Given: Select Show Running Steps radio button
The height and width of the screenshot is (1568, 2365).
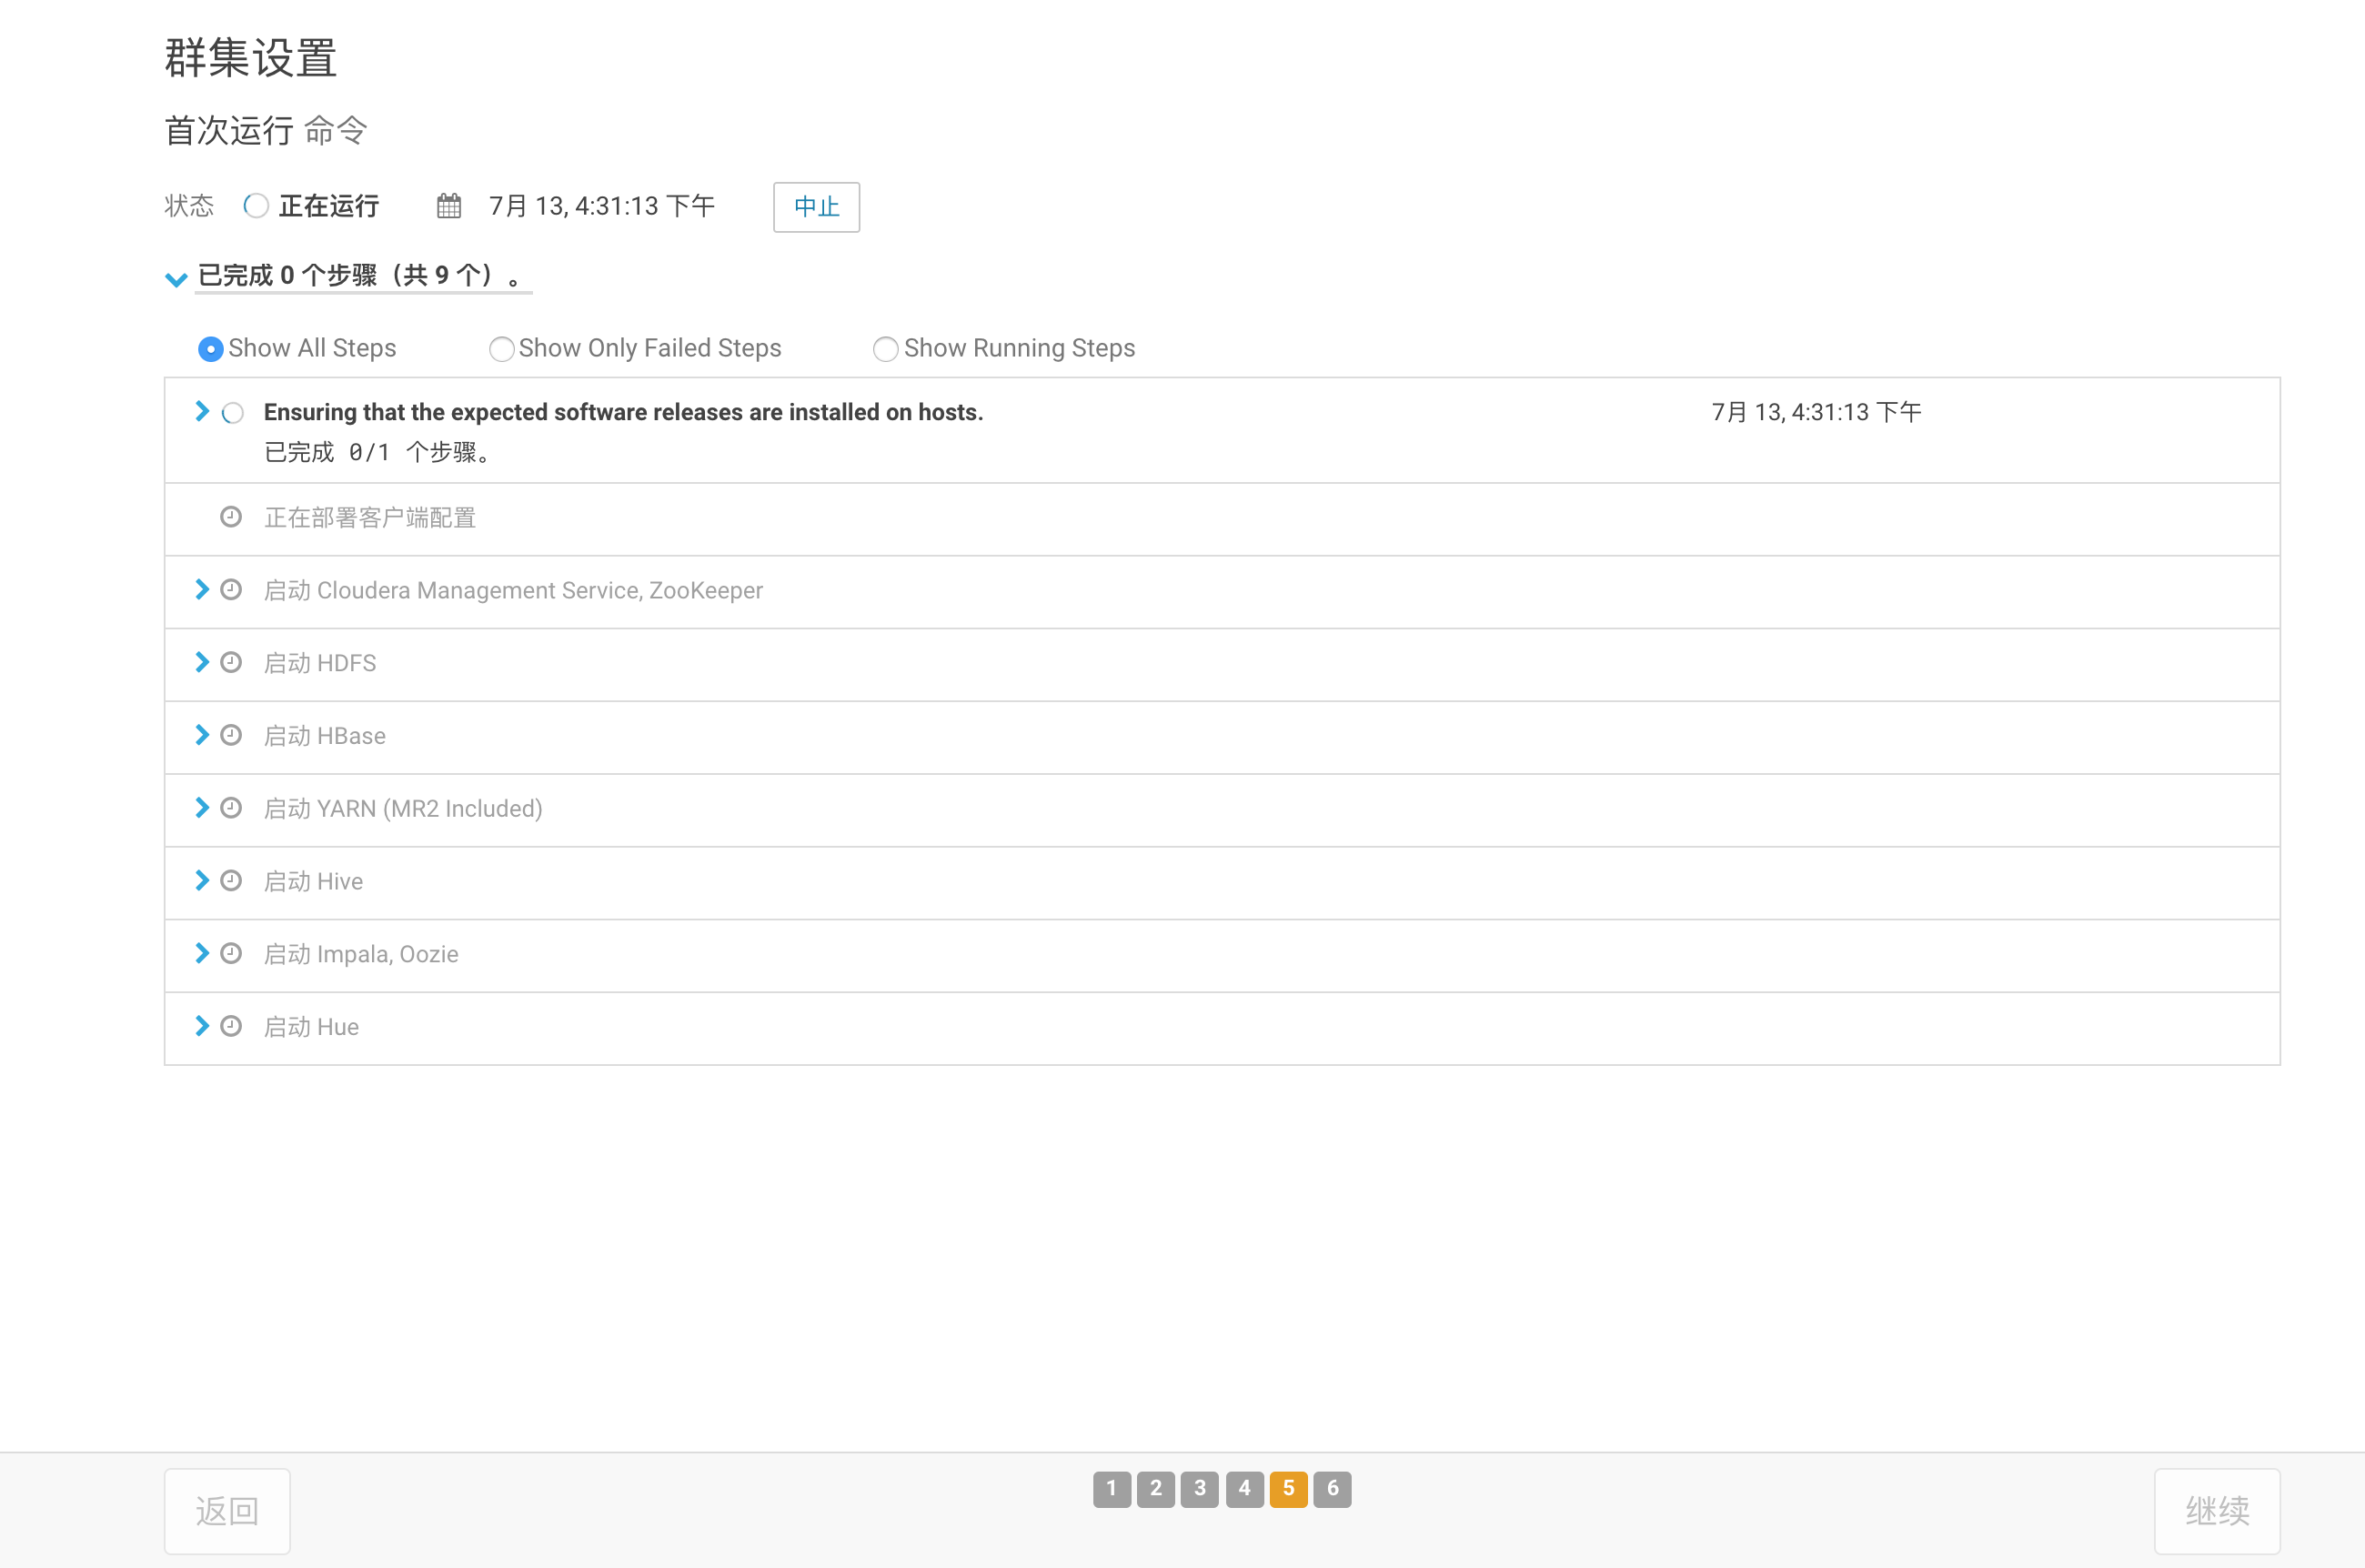Looking at the screenshot, I should pyautogui.click(x=885, y=349).
